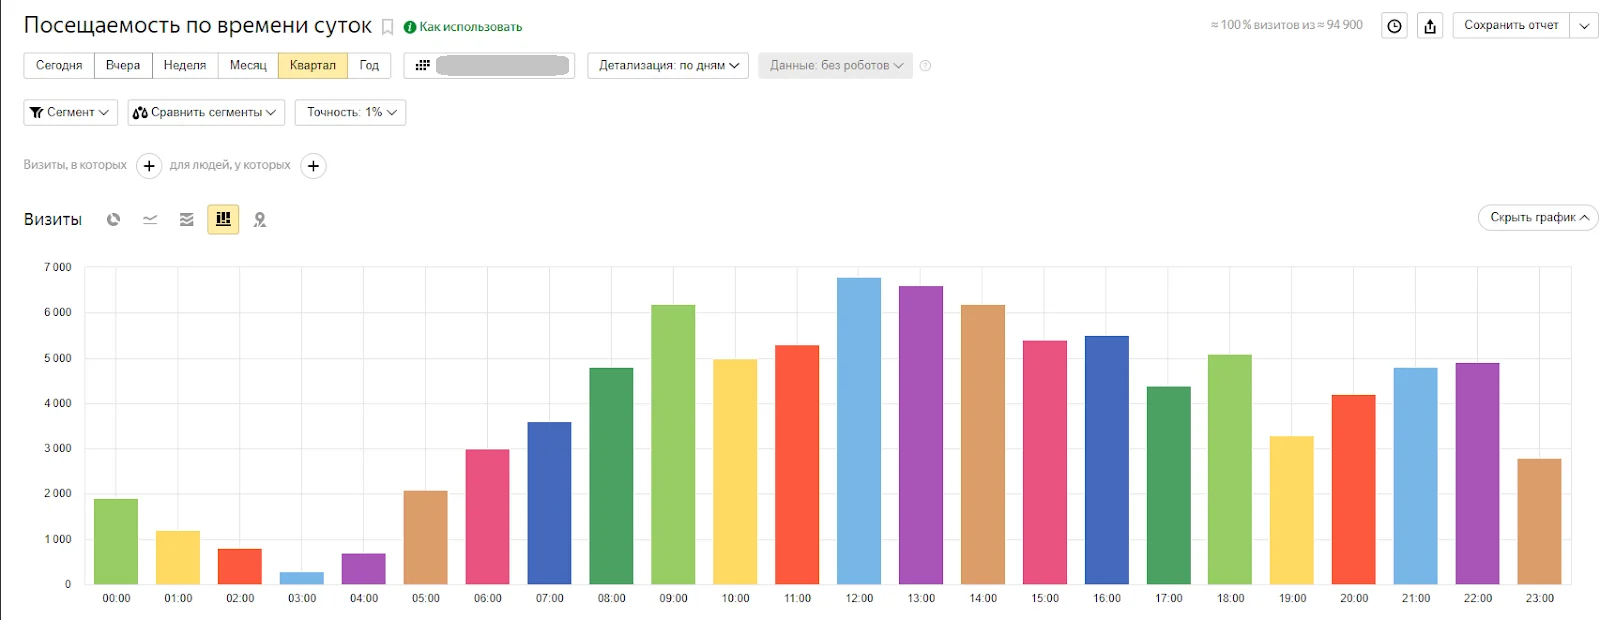Click the help question mark icon near 'Данные'

[x=925, y=66]
